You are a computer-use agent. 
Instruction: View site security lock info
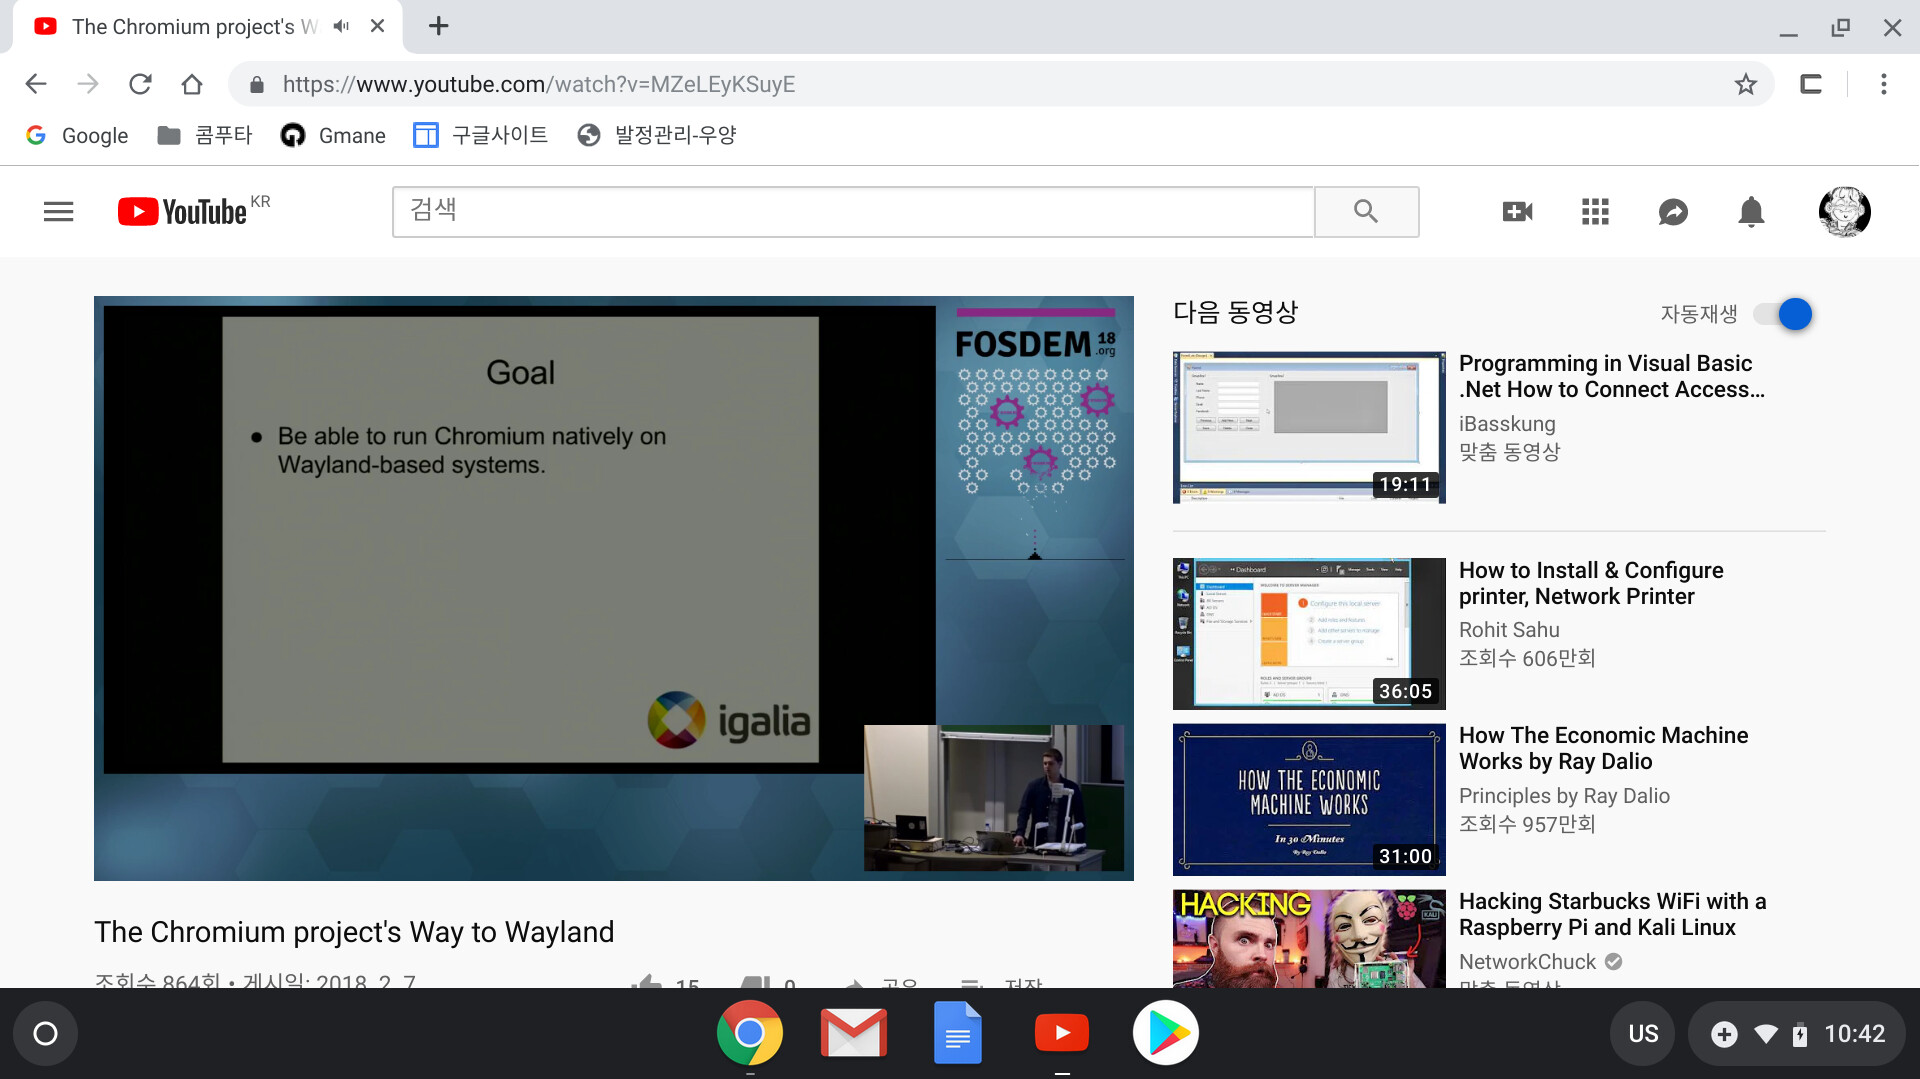coord(257,85)
